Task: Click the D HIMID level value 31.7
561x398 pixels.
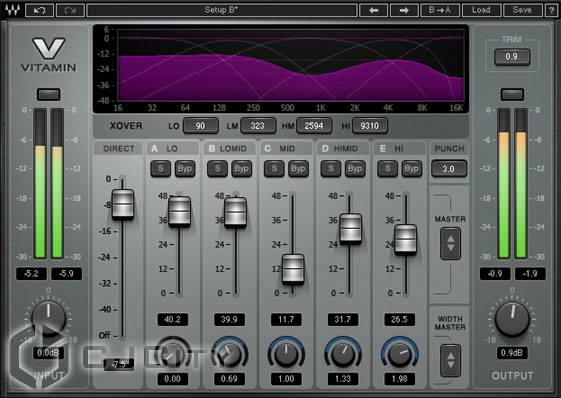Action: pyautogui.click(x=343, y=319)
